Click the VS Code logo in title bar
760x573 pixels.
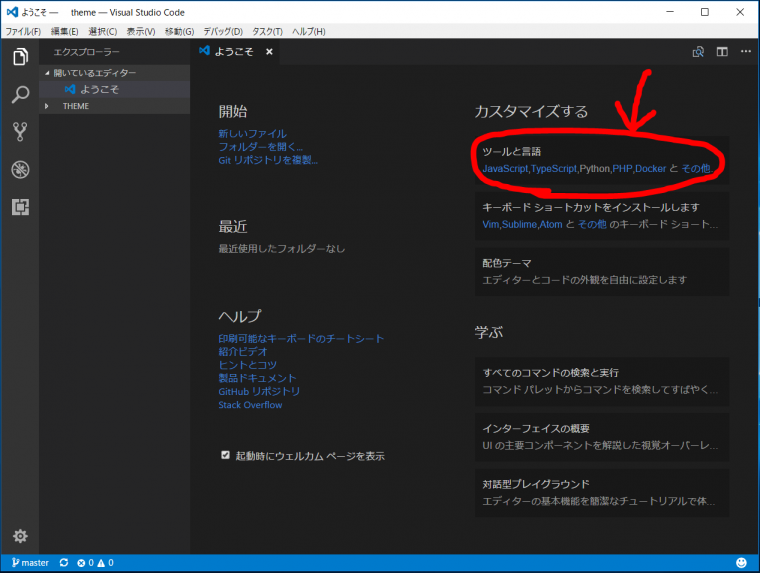[x=13, y=12]
